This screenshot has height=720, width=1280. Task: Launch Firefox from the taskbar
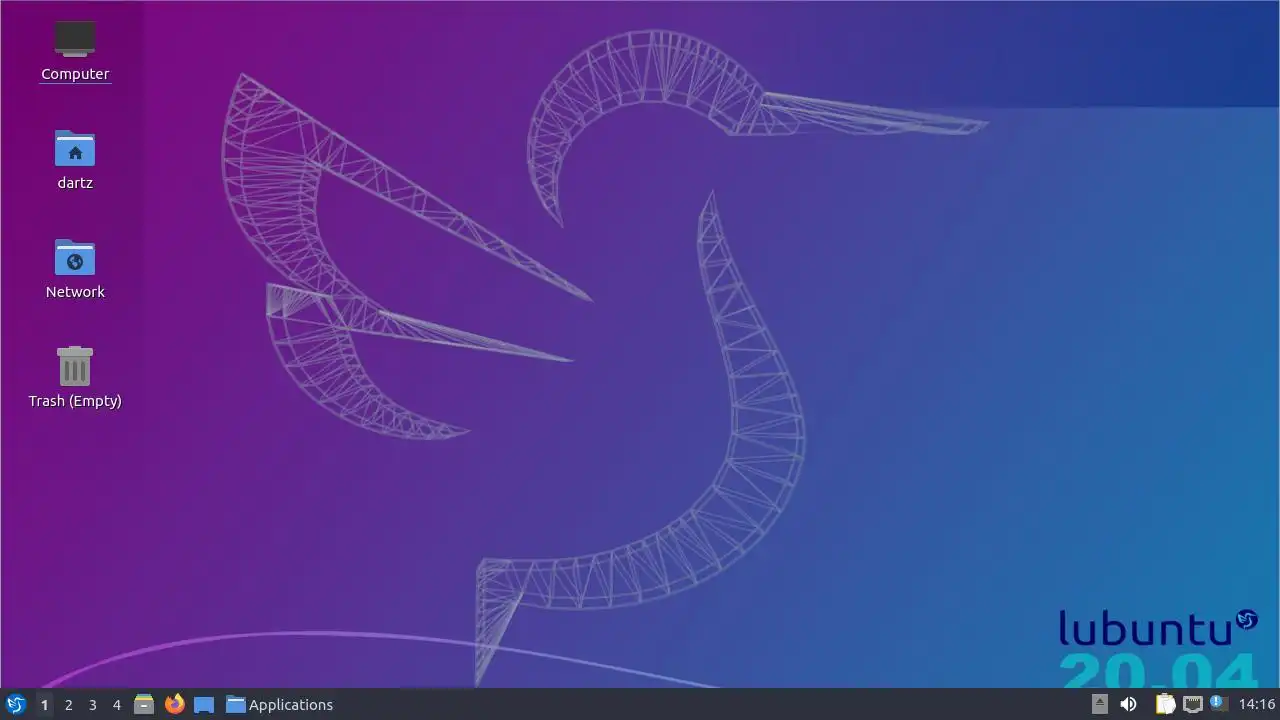[x=174, y=704]
